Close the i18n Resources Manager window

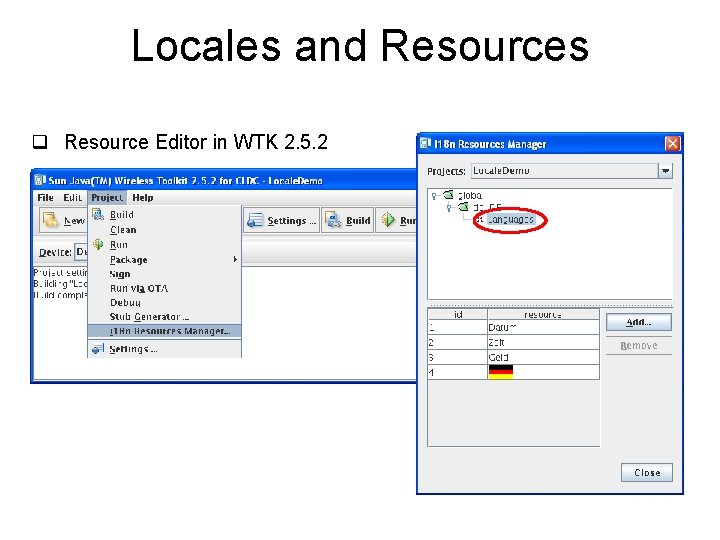(672, 144)
